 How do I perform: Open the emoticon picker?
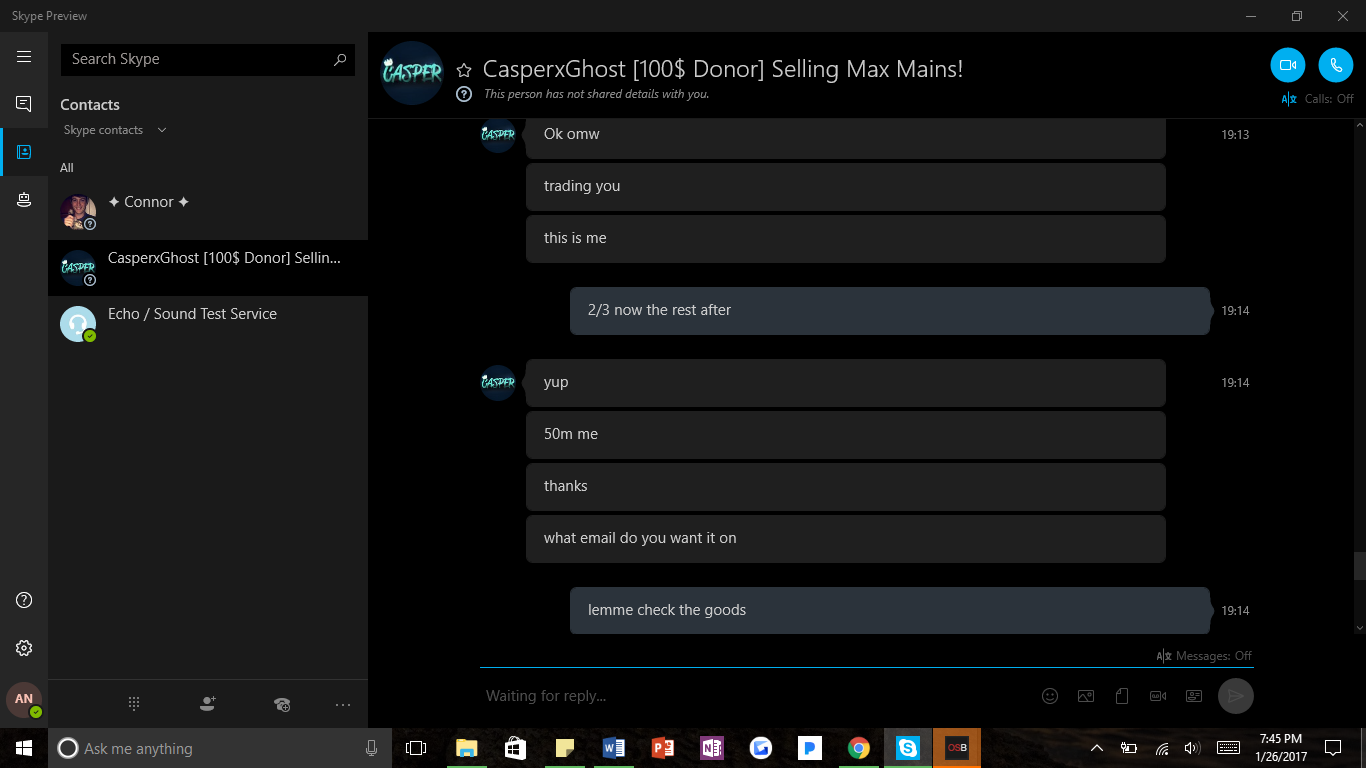click(1050, 696)
